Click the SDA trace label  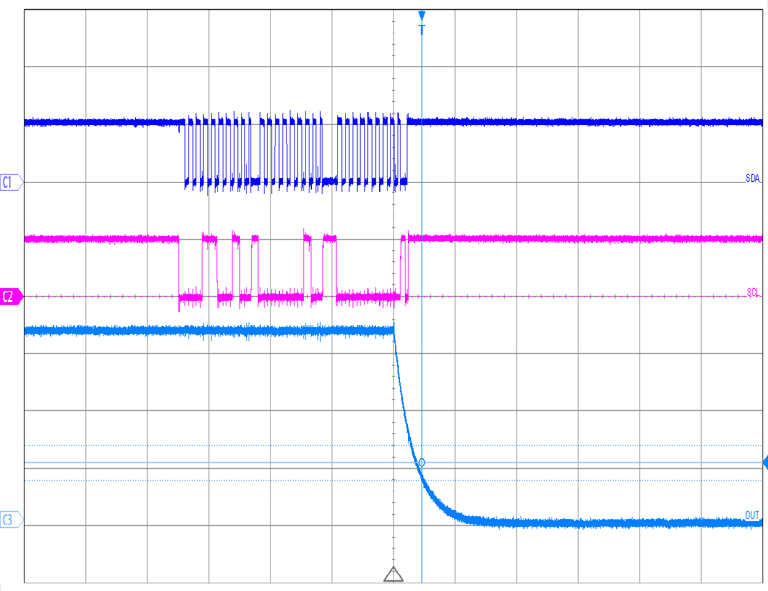(x=752, y=178)
